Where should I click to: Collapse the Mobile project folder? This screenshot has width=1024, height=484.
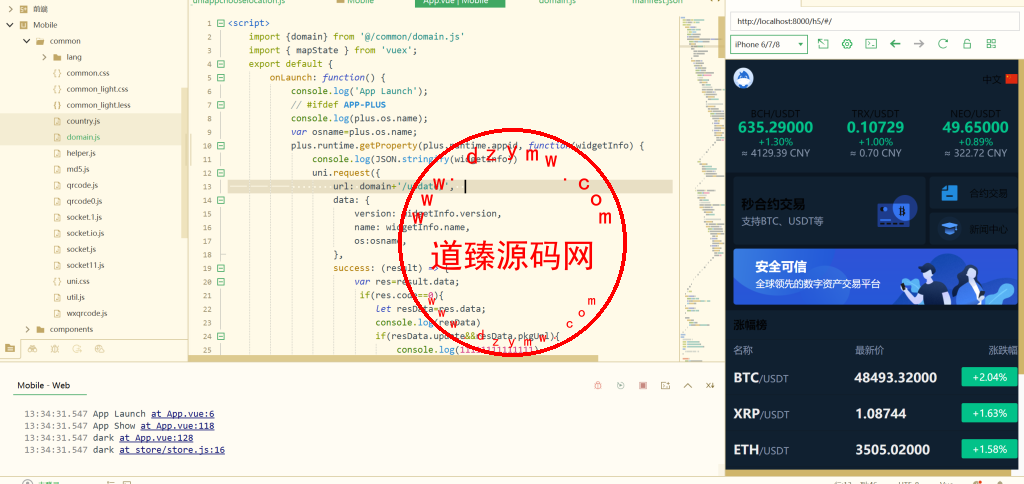[x=10, y=25]
